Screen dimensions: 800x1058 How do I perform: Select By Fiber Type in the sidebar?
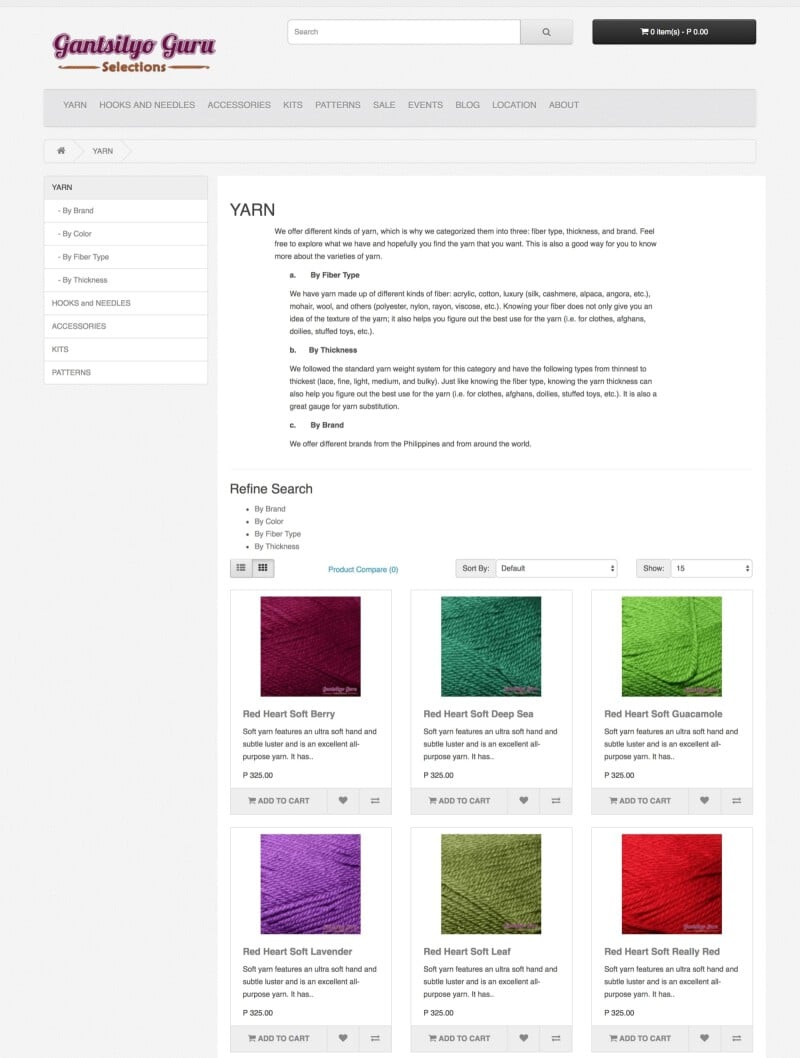coord(125,256)
